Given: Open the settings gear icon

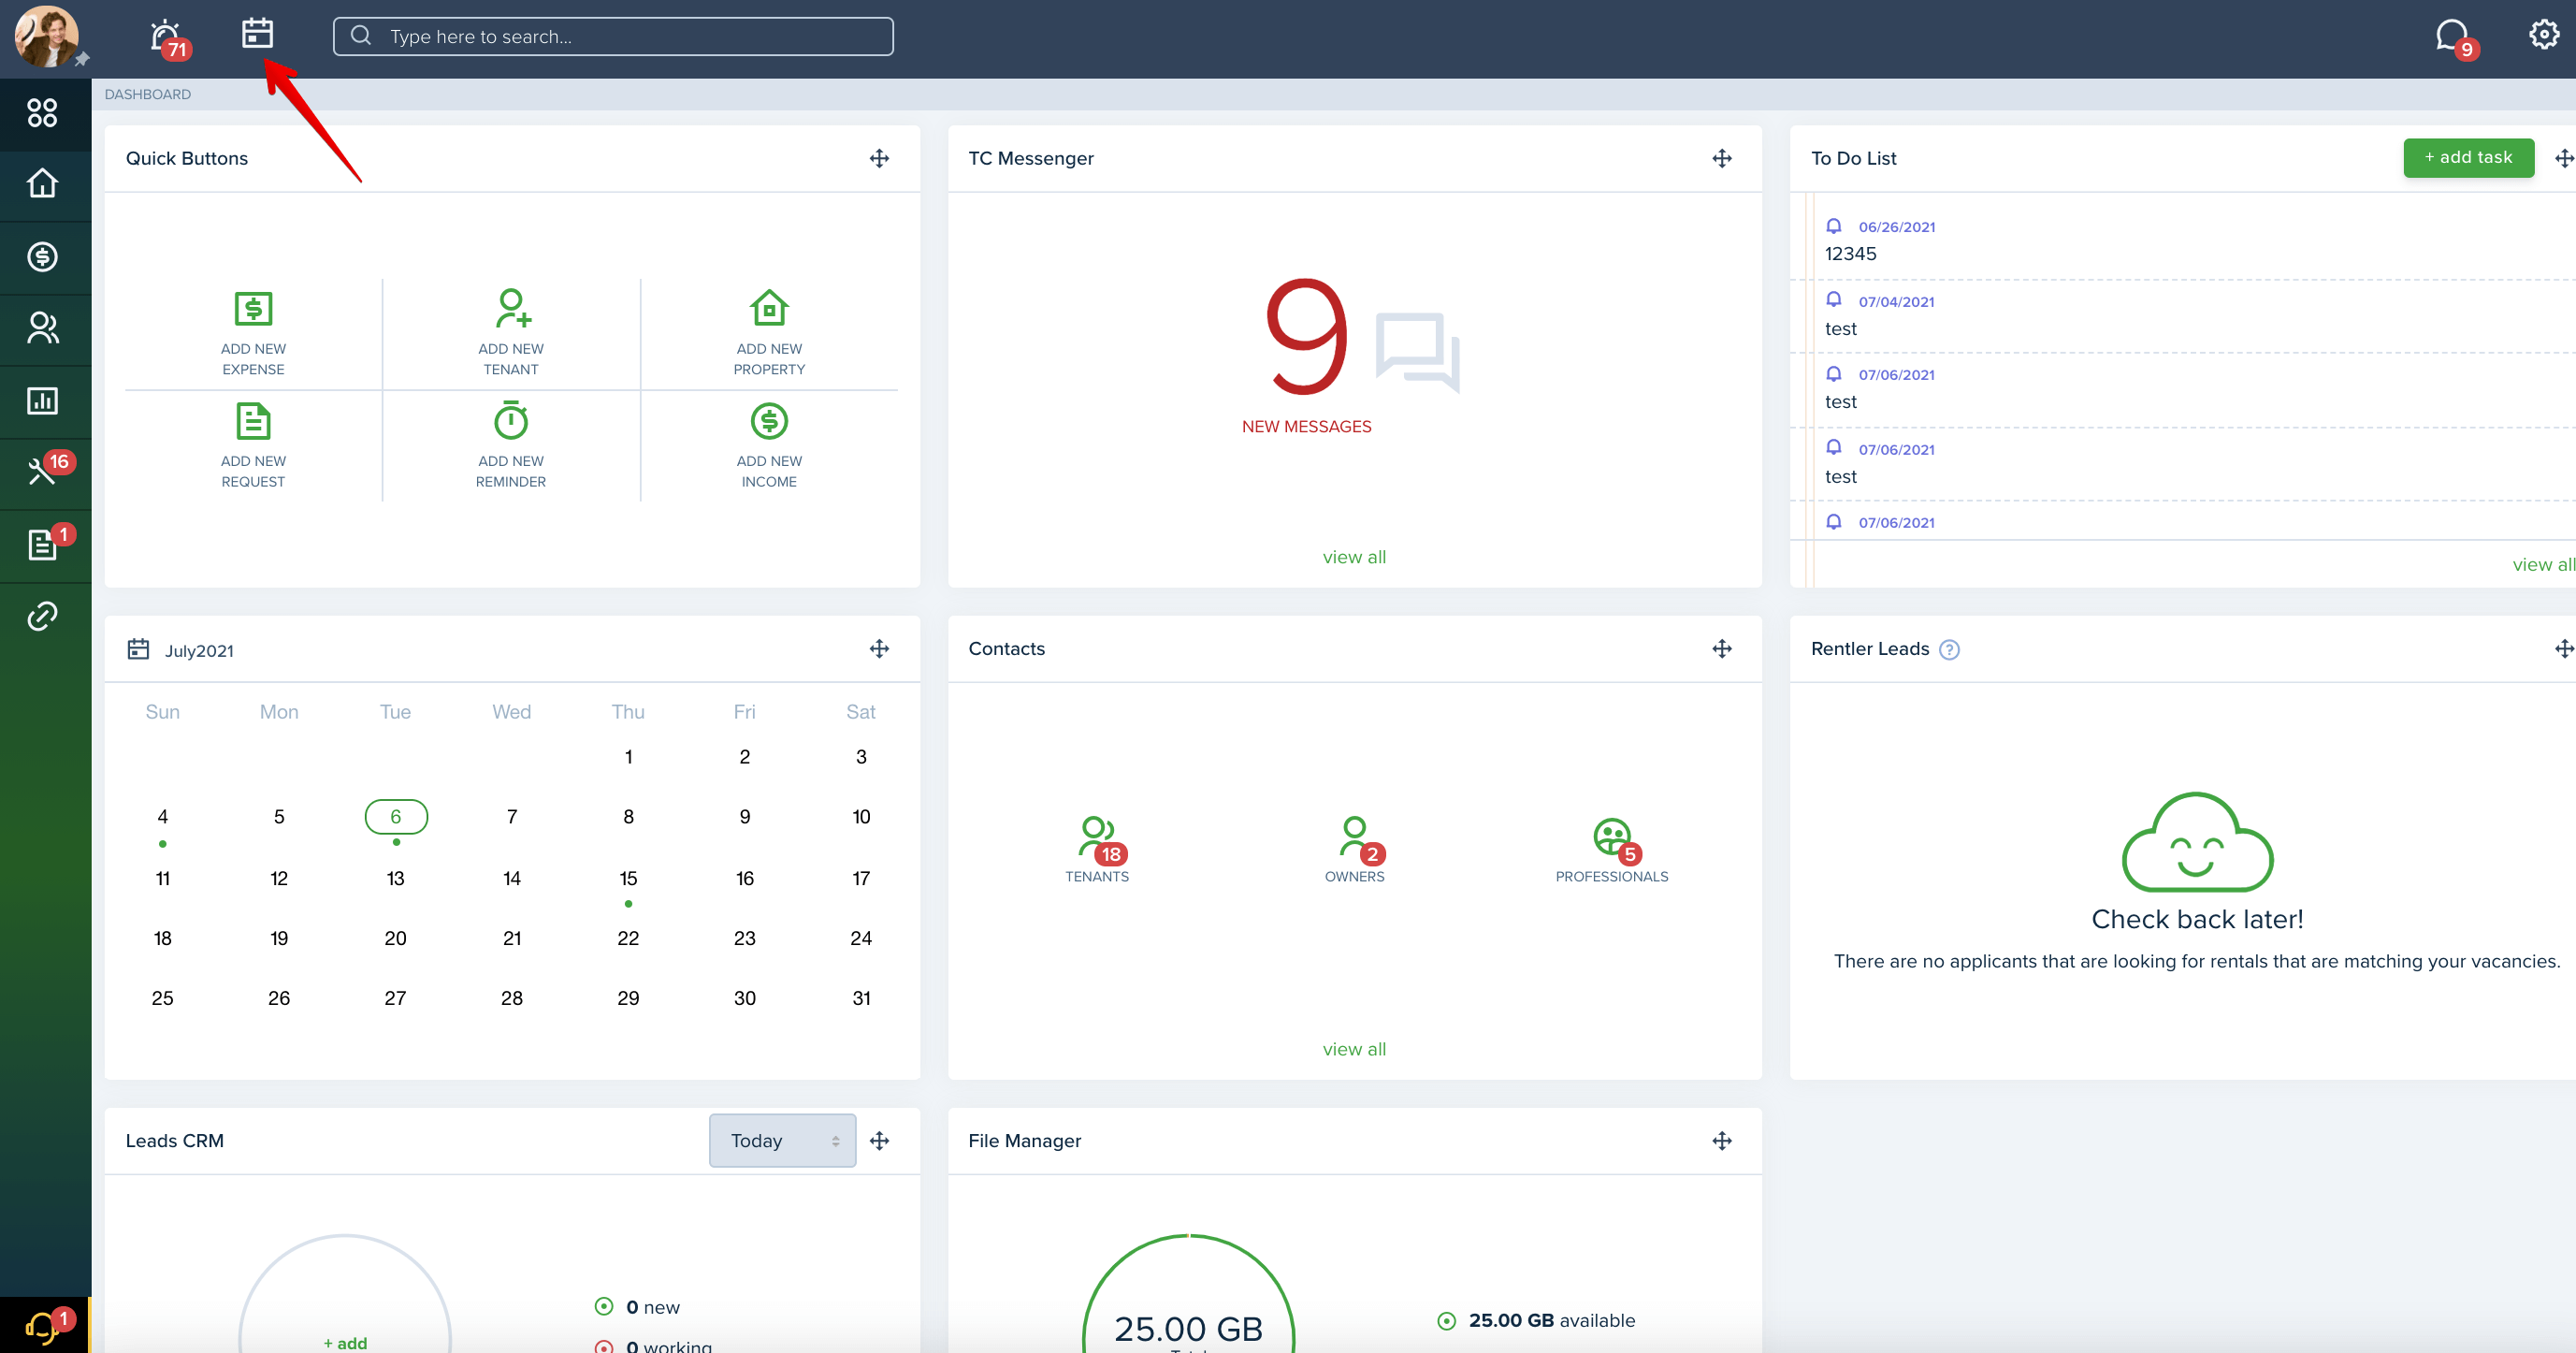Looking at the screenshot, I should point(2544,35).
